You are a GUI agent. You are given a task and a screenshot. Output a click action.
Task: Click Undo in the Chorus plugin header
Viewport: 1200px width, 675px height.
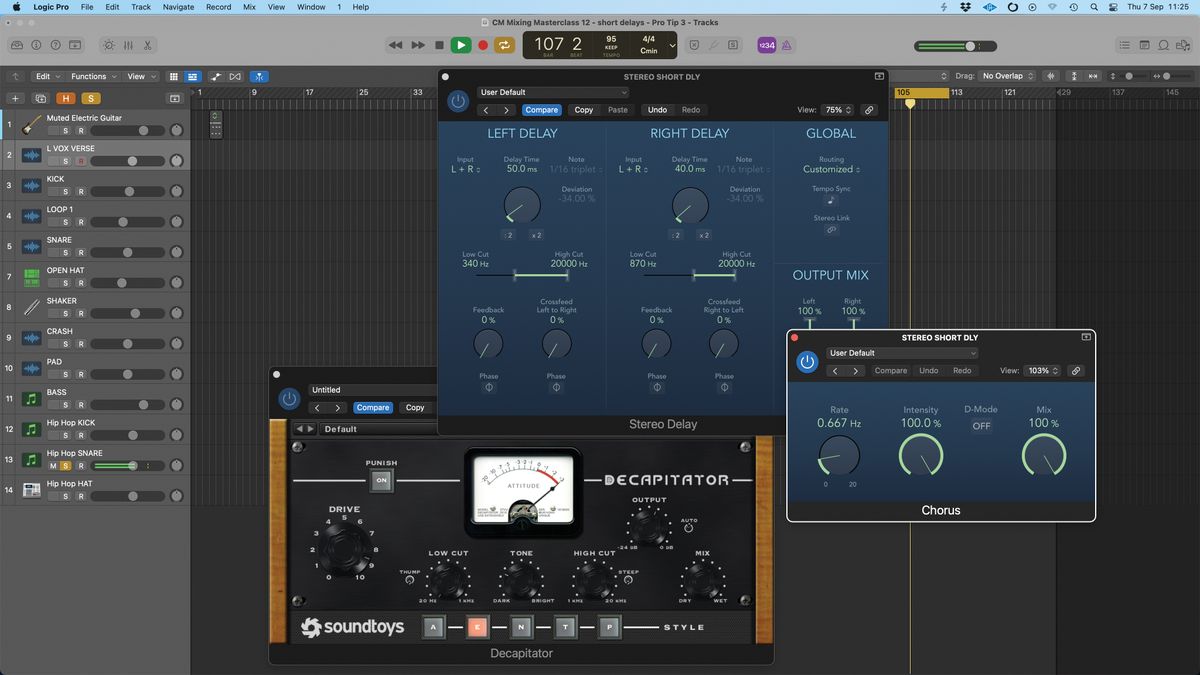click(x=928, y=370)
